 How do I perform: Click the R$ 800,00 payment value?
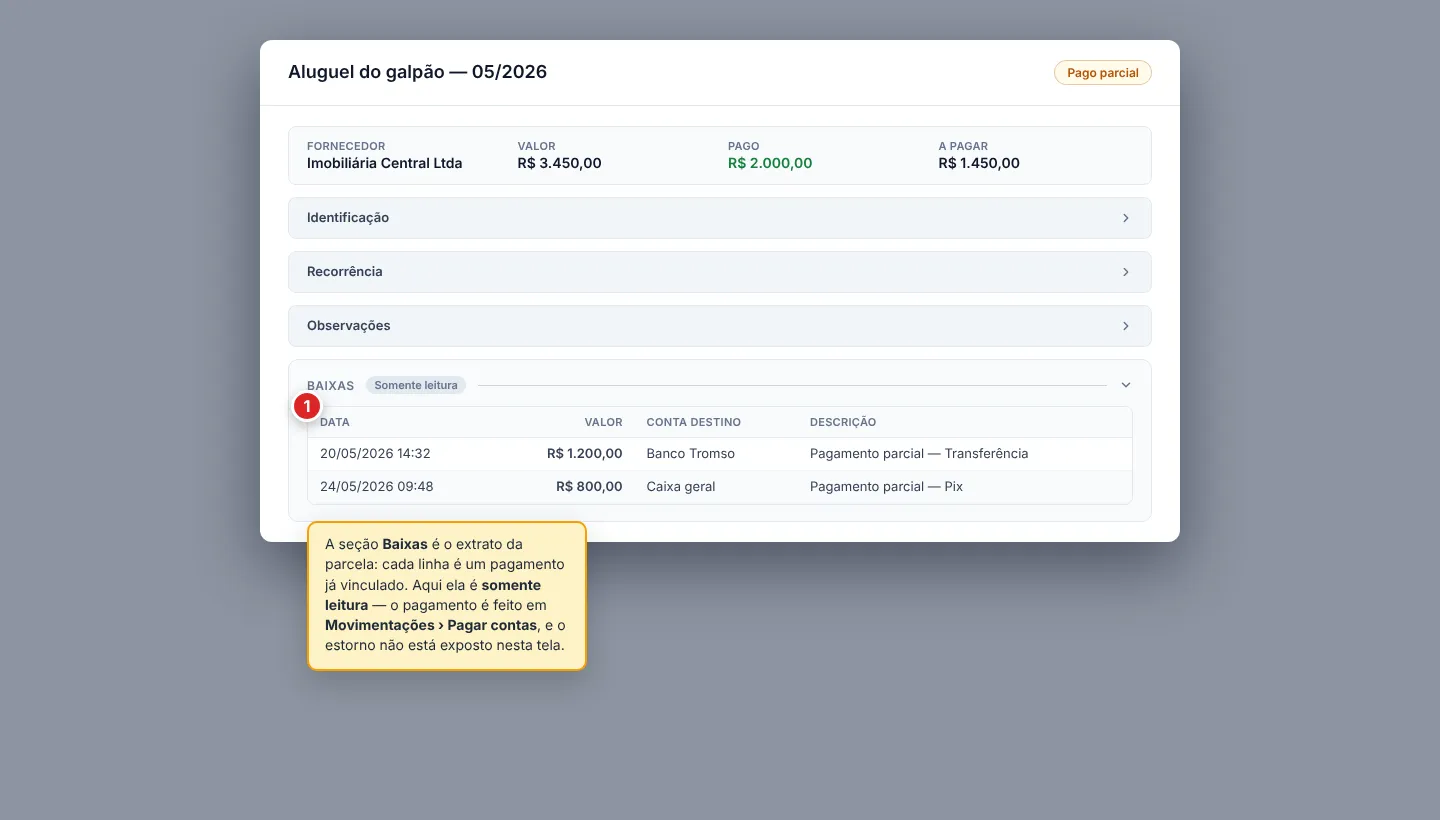pyautogui.click(x=589, y=487)
